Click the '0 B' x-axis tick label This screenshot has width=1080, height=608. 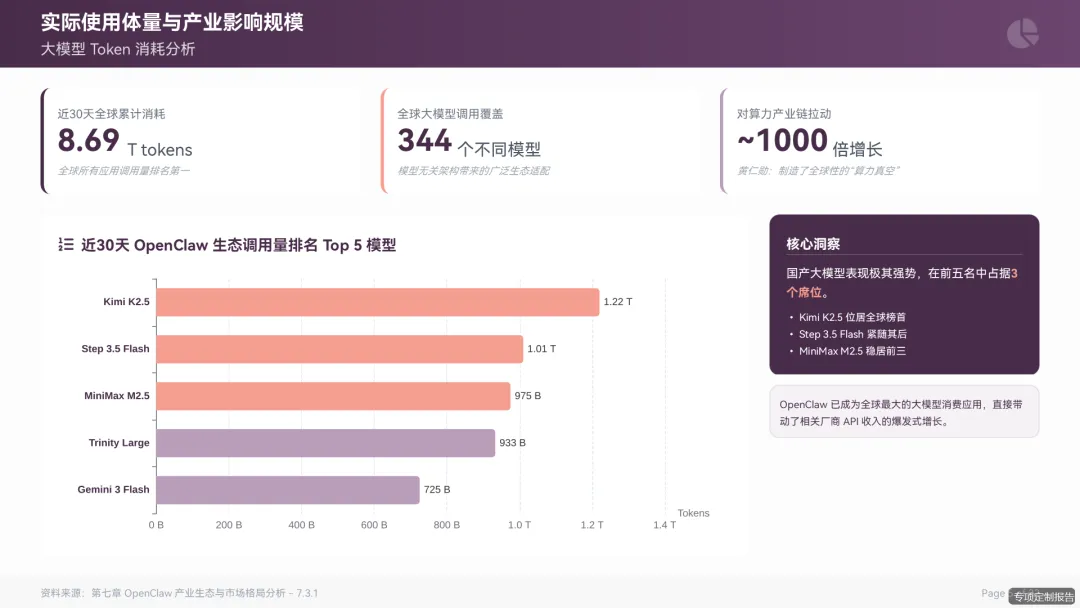156,525
